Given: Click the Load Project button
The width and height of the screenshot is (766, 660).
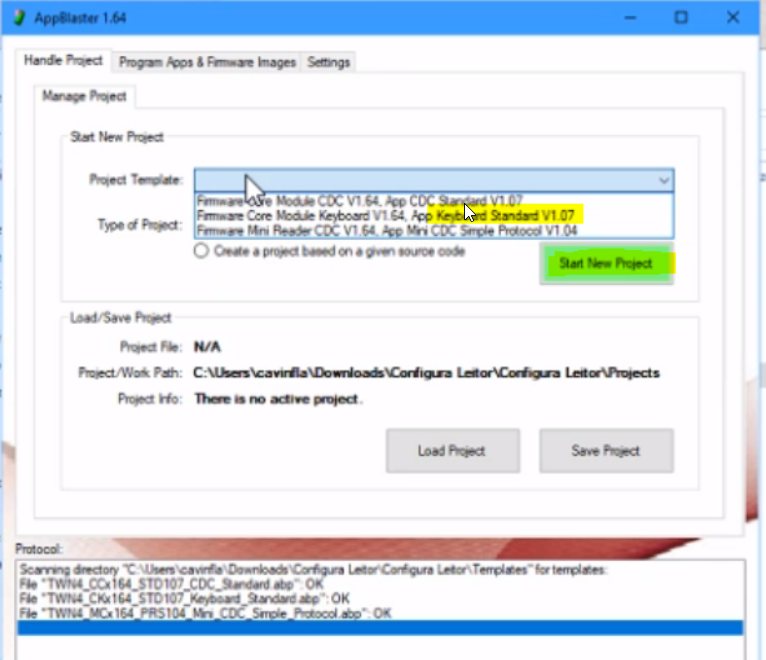Looking at the screenshot, I should tap(452, 451).
